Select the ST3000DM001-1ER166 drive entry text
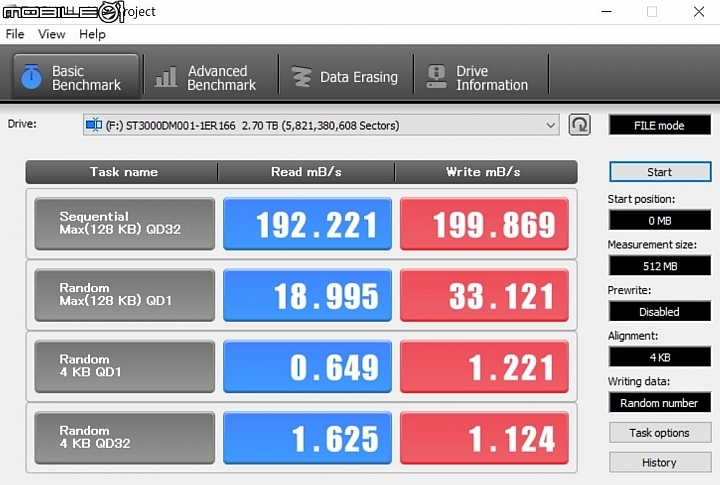Screen dimensions: 720x485 tap(253, 125)
